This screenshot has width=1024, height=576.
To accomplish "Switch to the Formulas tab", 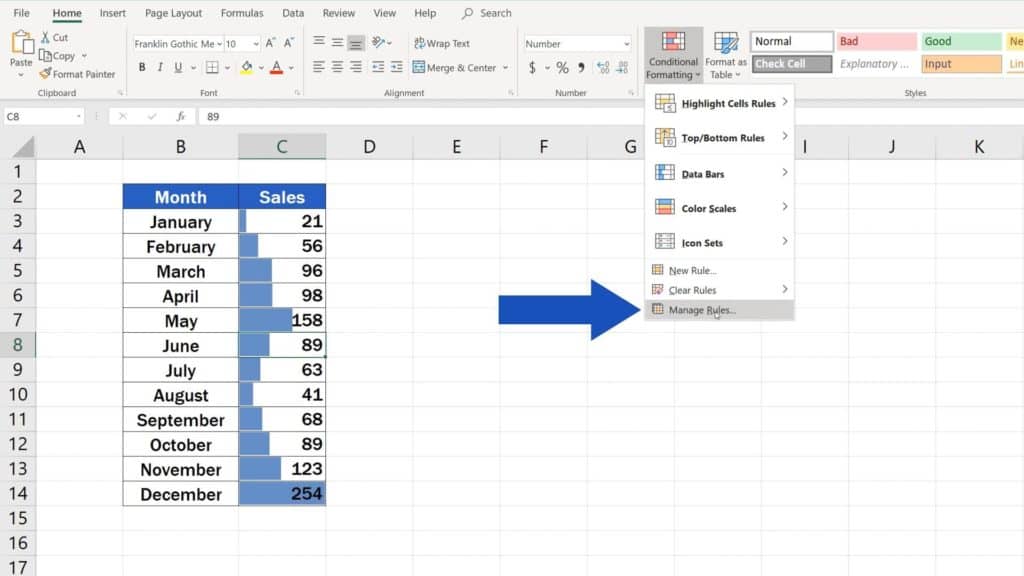I will click(242, 13).
